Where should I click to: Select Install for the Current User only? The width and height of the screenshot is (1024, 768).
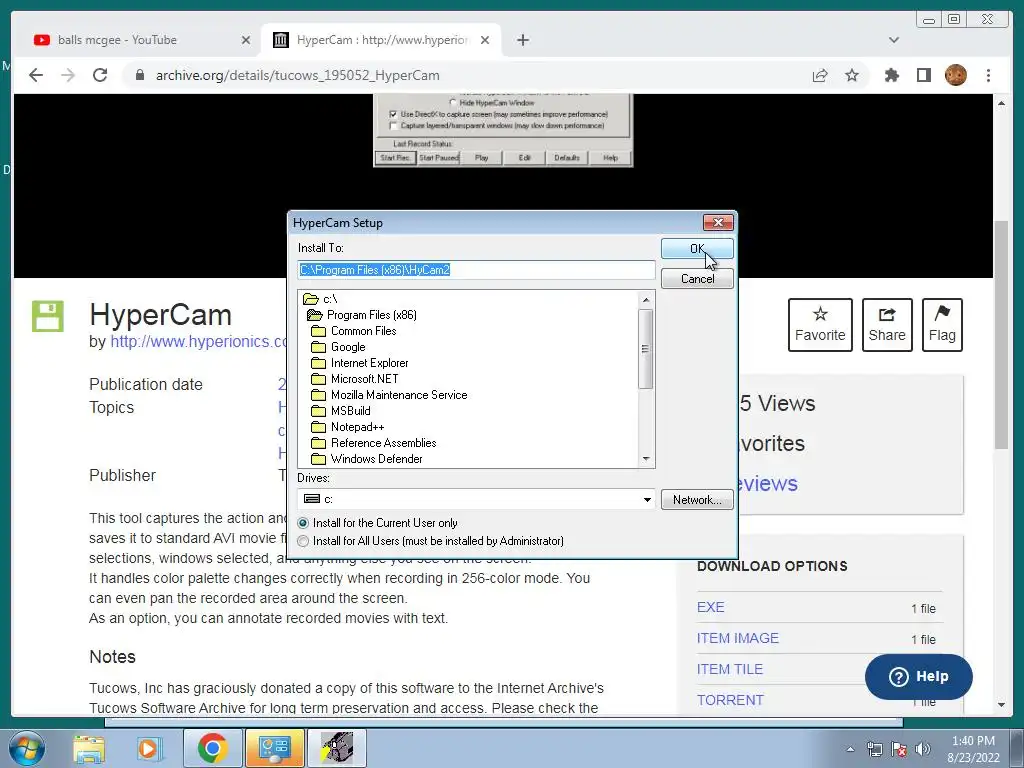tap(378, 523)
